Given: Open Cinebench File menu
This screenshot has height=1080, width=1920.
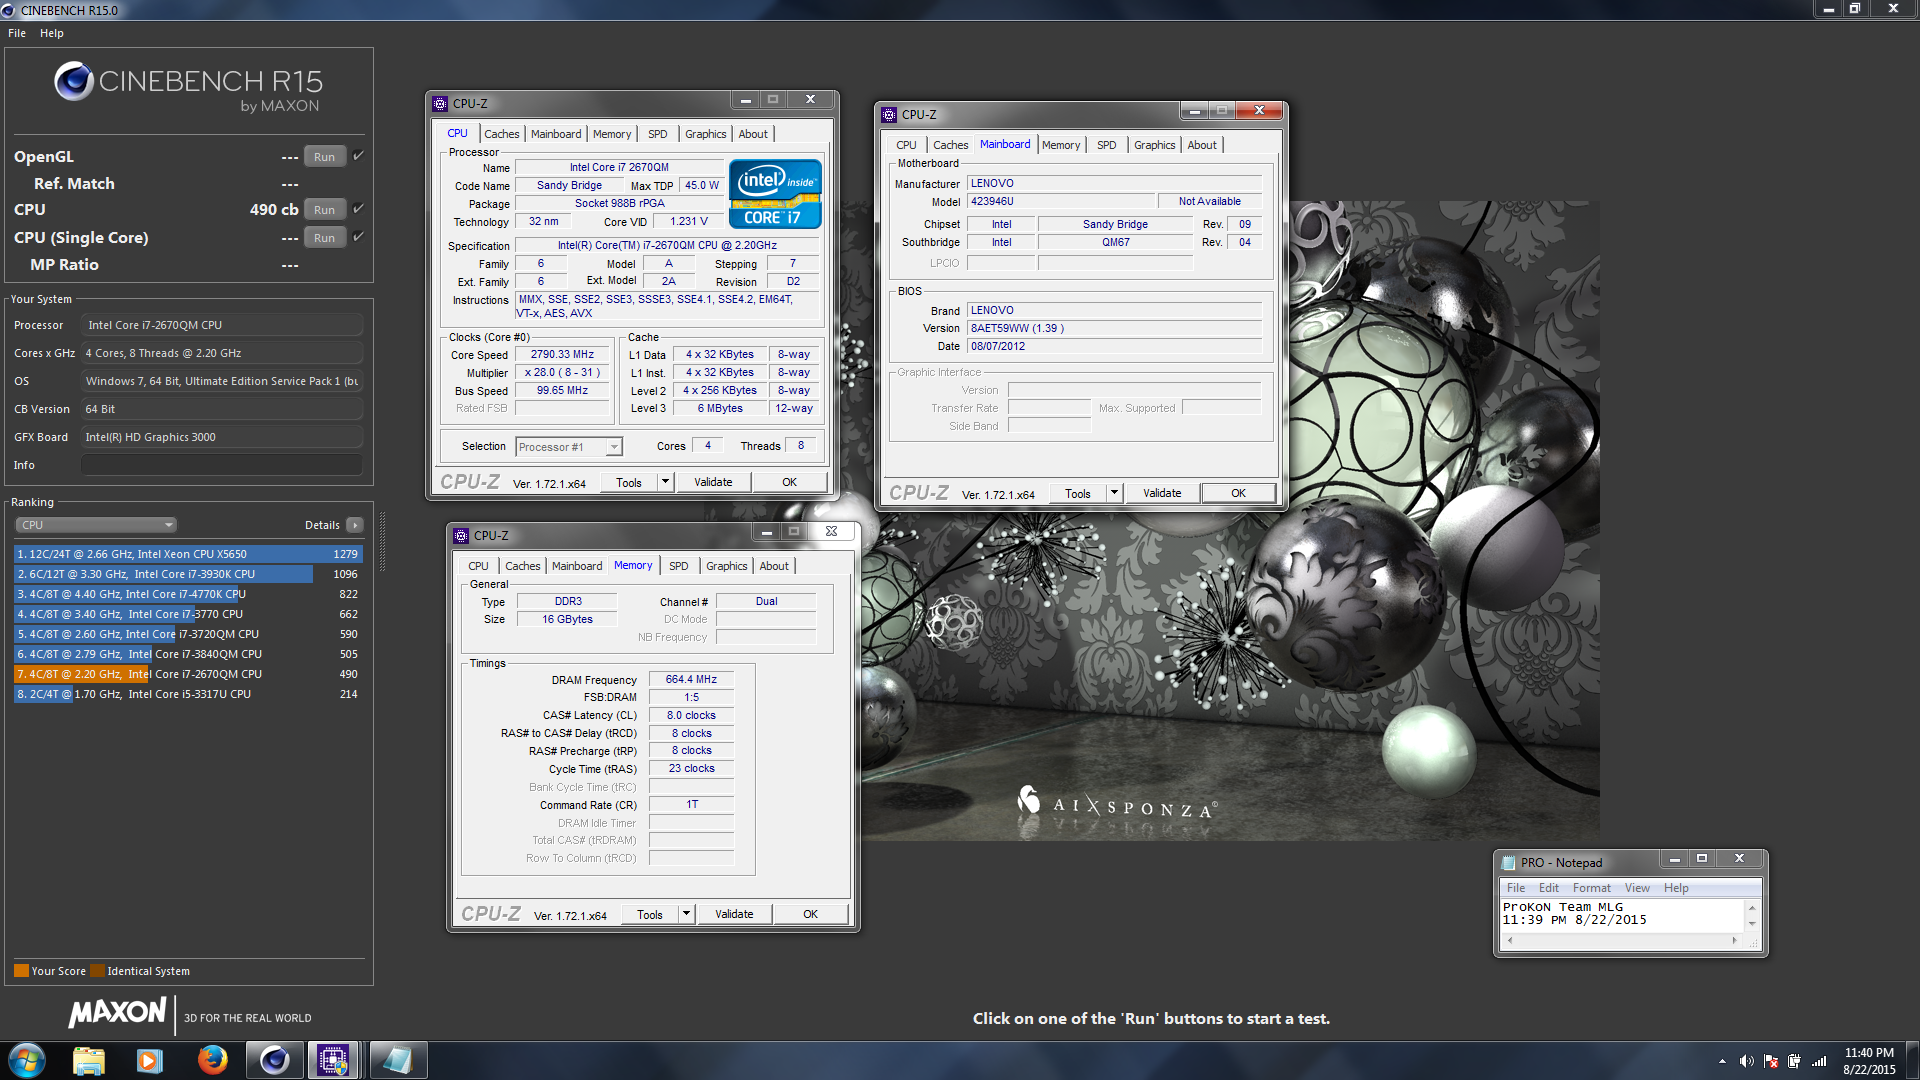Looking at the screenshot, I should 17,33.
